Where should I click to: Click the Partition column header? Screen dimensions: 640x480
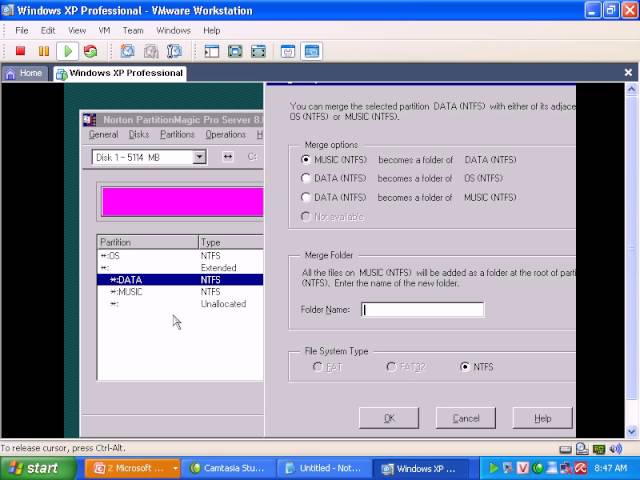(x=147, y=242)
